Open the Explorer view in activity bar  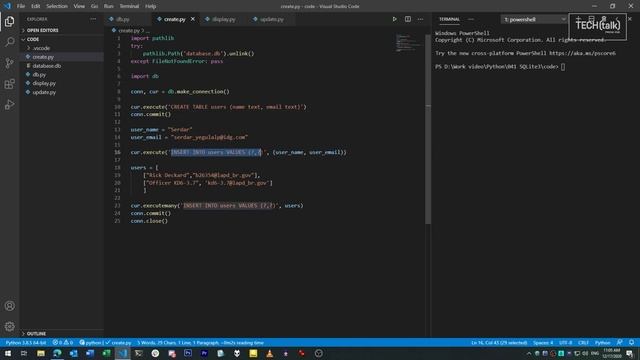9,21
